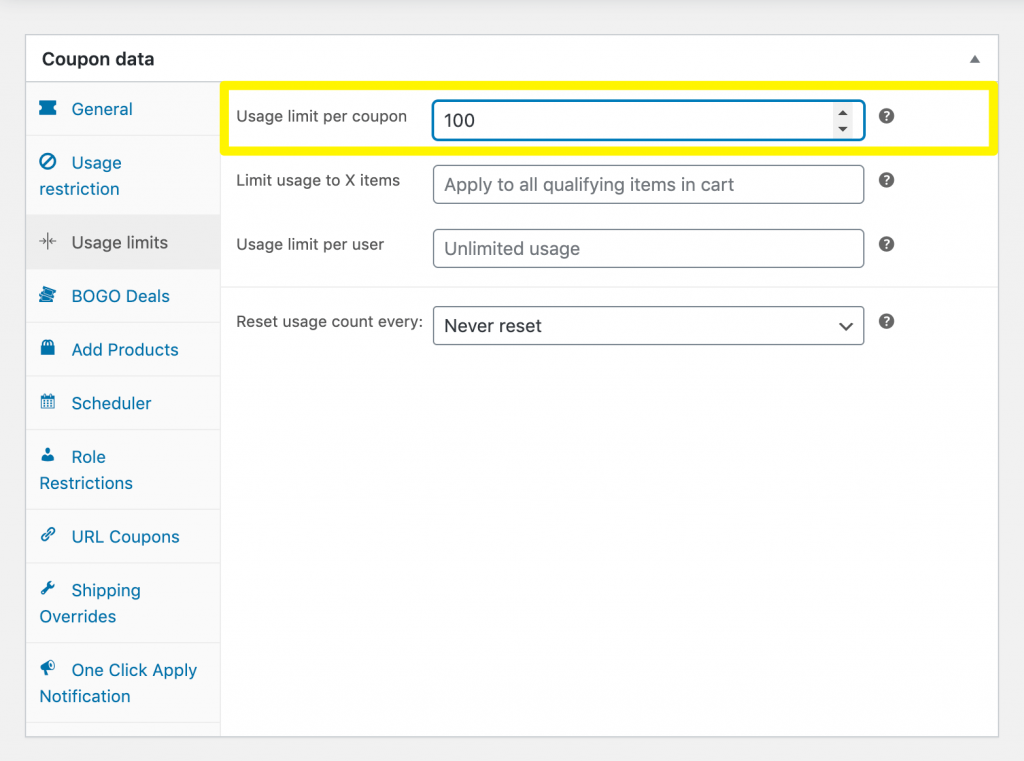
Task: Open the Usage restriction tab
Action: (x=123, y=176)
